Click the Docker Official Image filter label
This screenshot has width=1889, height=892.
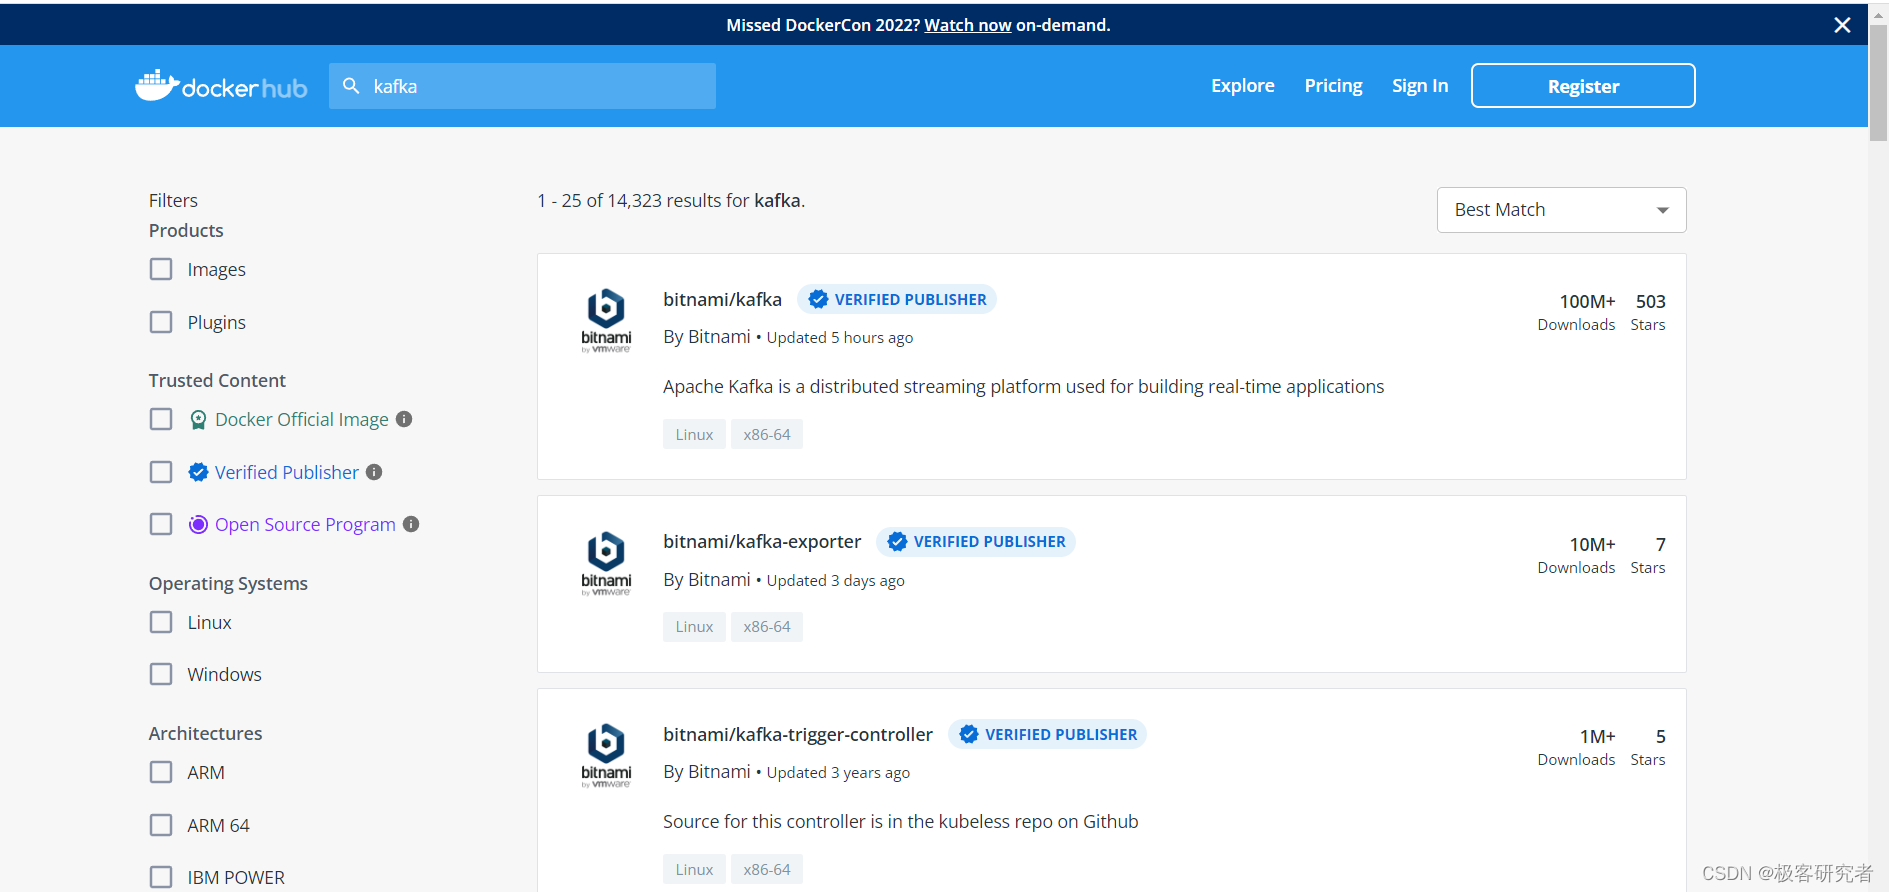point(302,419)
